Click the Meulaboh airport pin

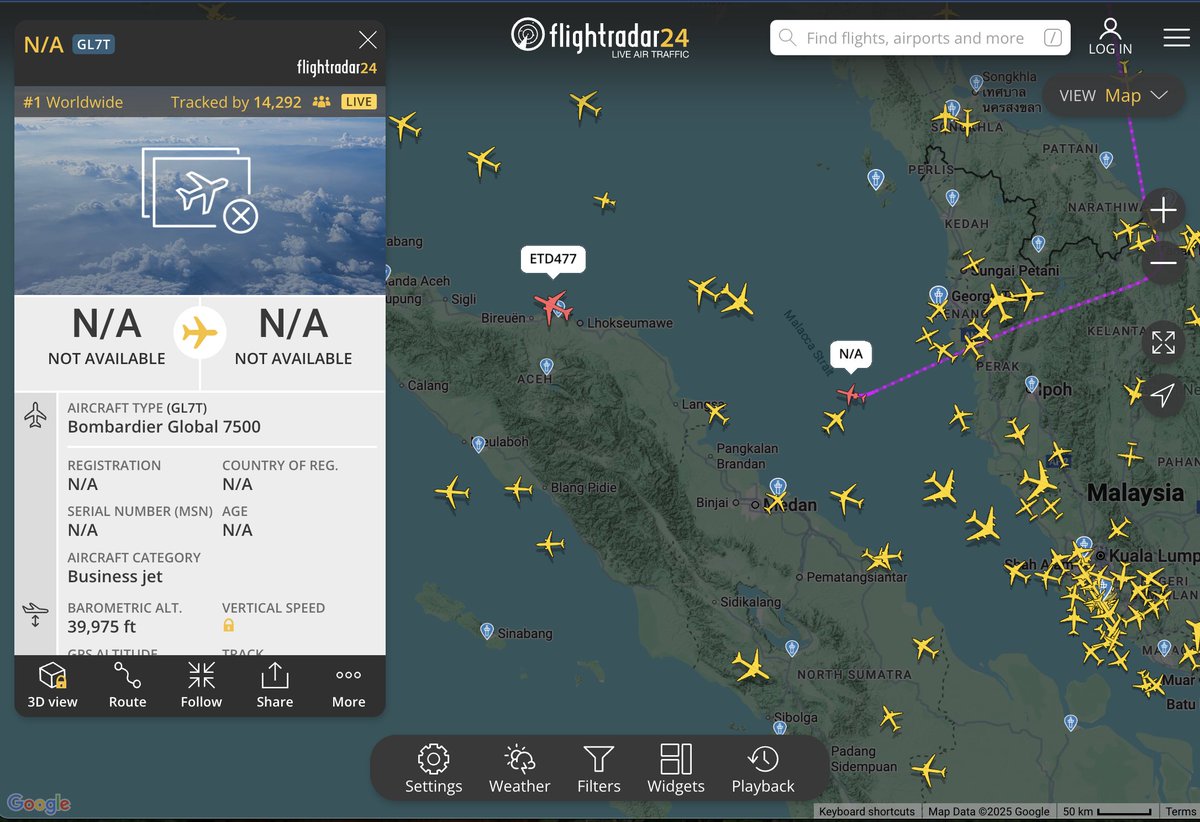pos(479,443)
